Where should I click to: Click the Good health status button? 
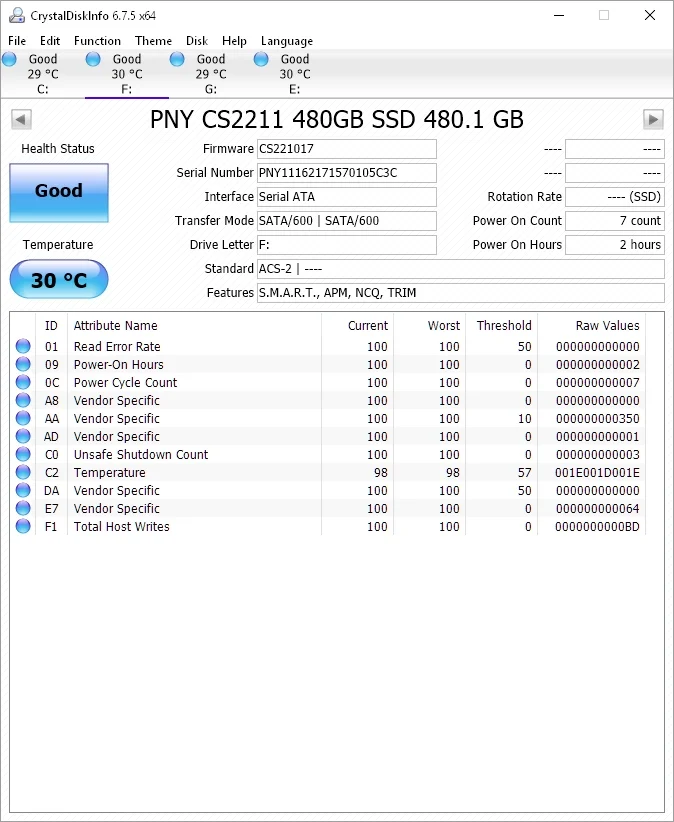(59, 193)
